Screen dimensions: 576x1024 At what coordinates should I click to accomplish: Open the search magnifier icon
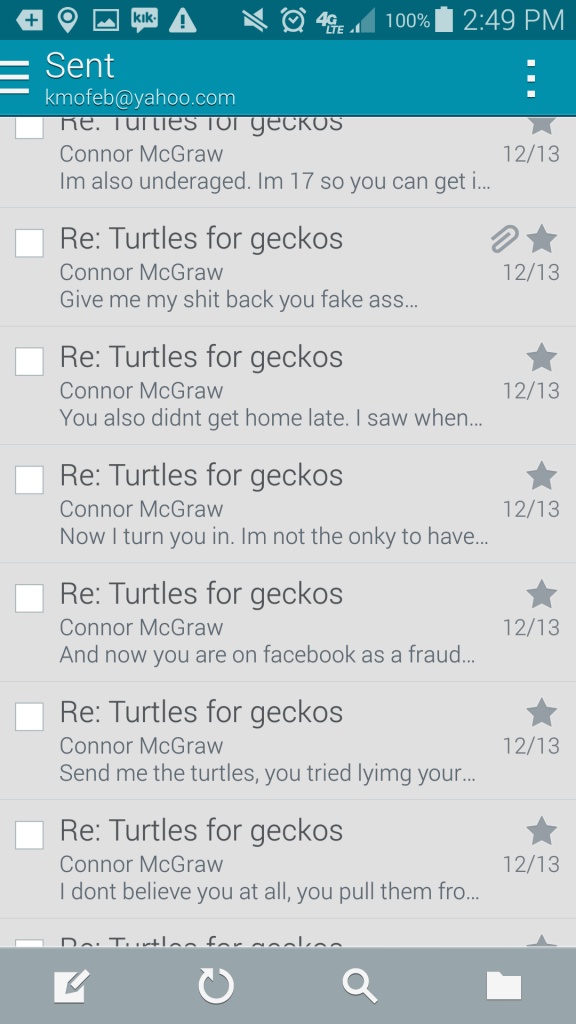click(x=360, y=985)
